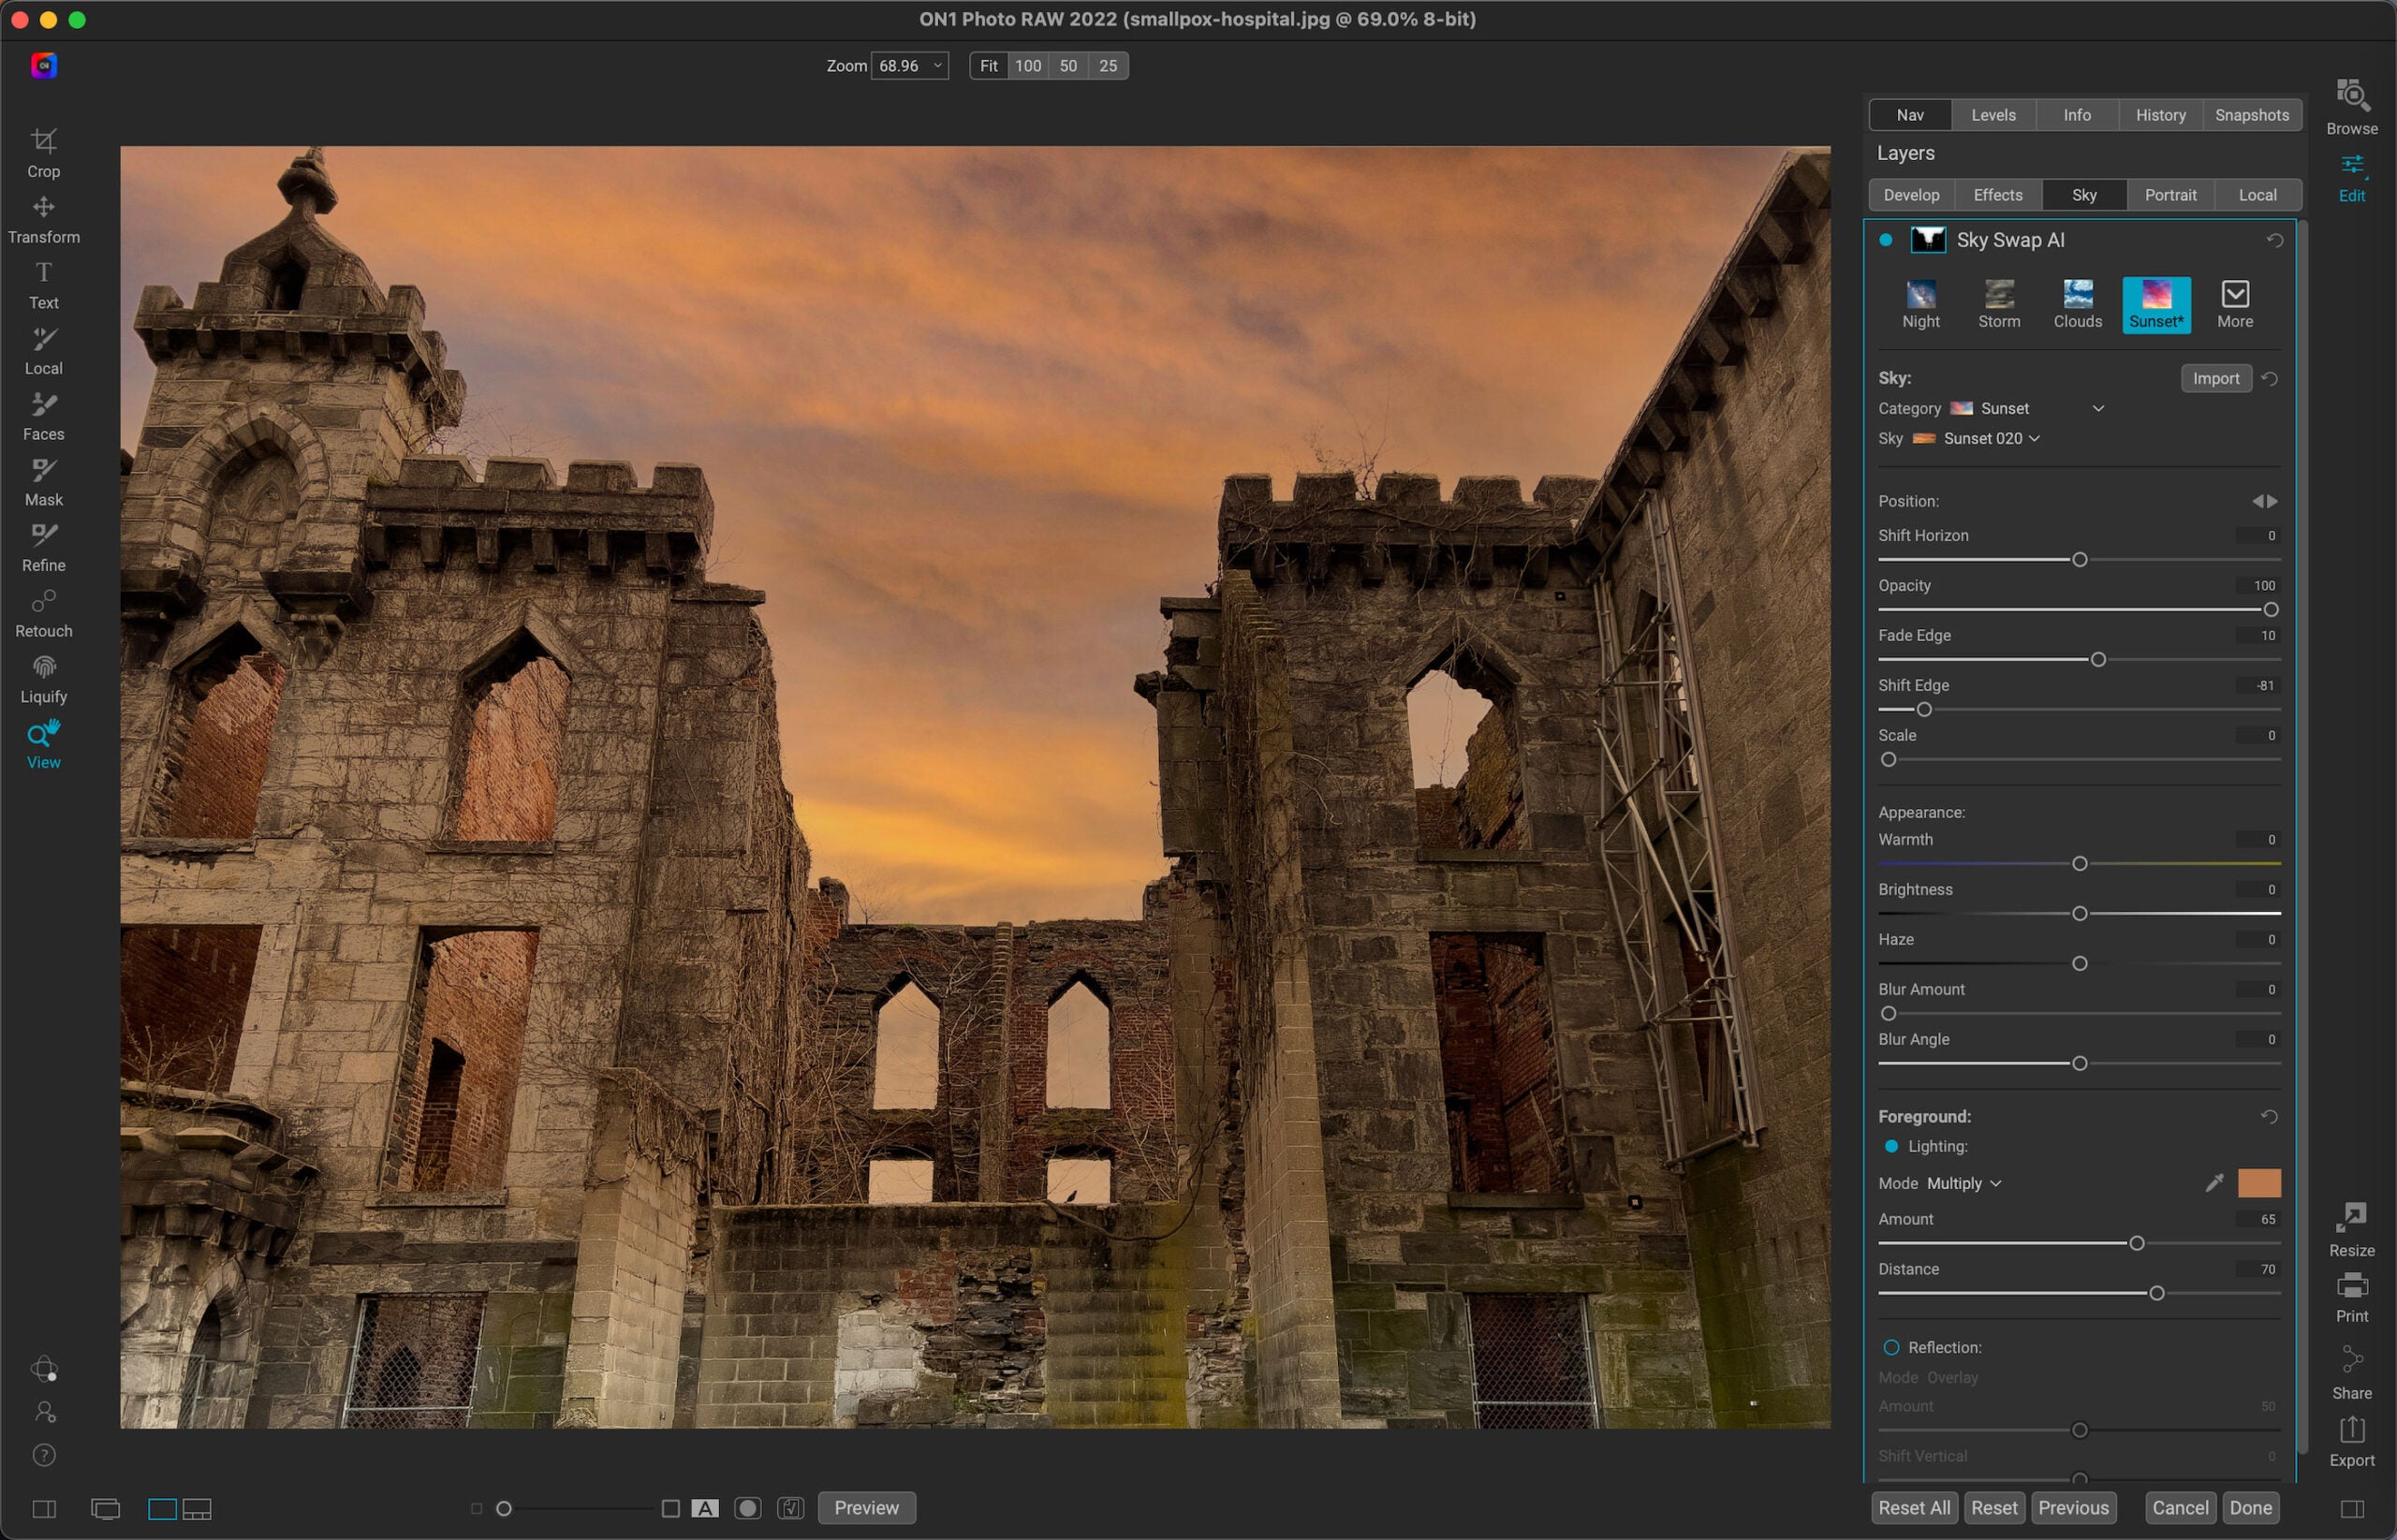Open the Zoom percentage dropdown
2397x1540 pixels.
(909, 65)
